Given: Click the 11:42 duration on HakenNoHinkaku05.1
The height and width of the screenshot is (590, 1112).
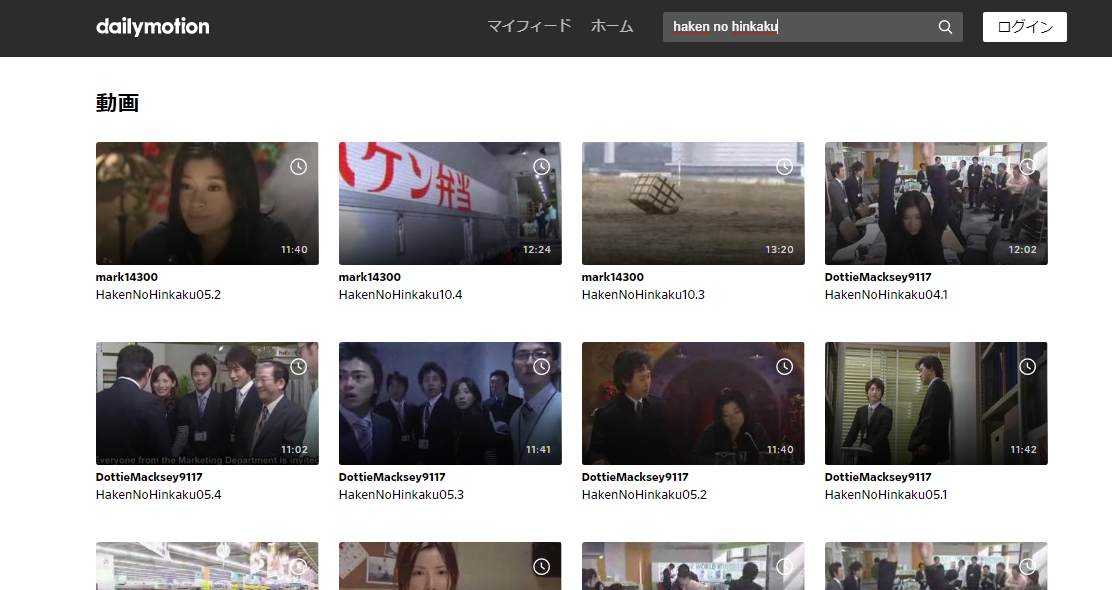Looking at the screenshot, I should pos(1023,450).
